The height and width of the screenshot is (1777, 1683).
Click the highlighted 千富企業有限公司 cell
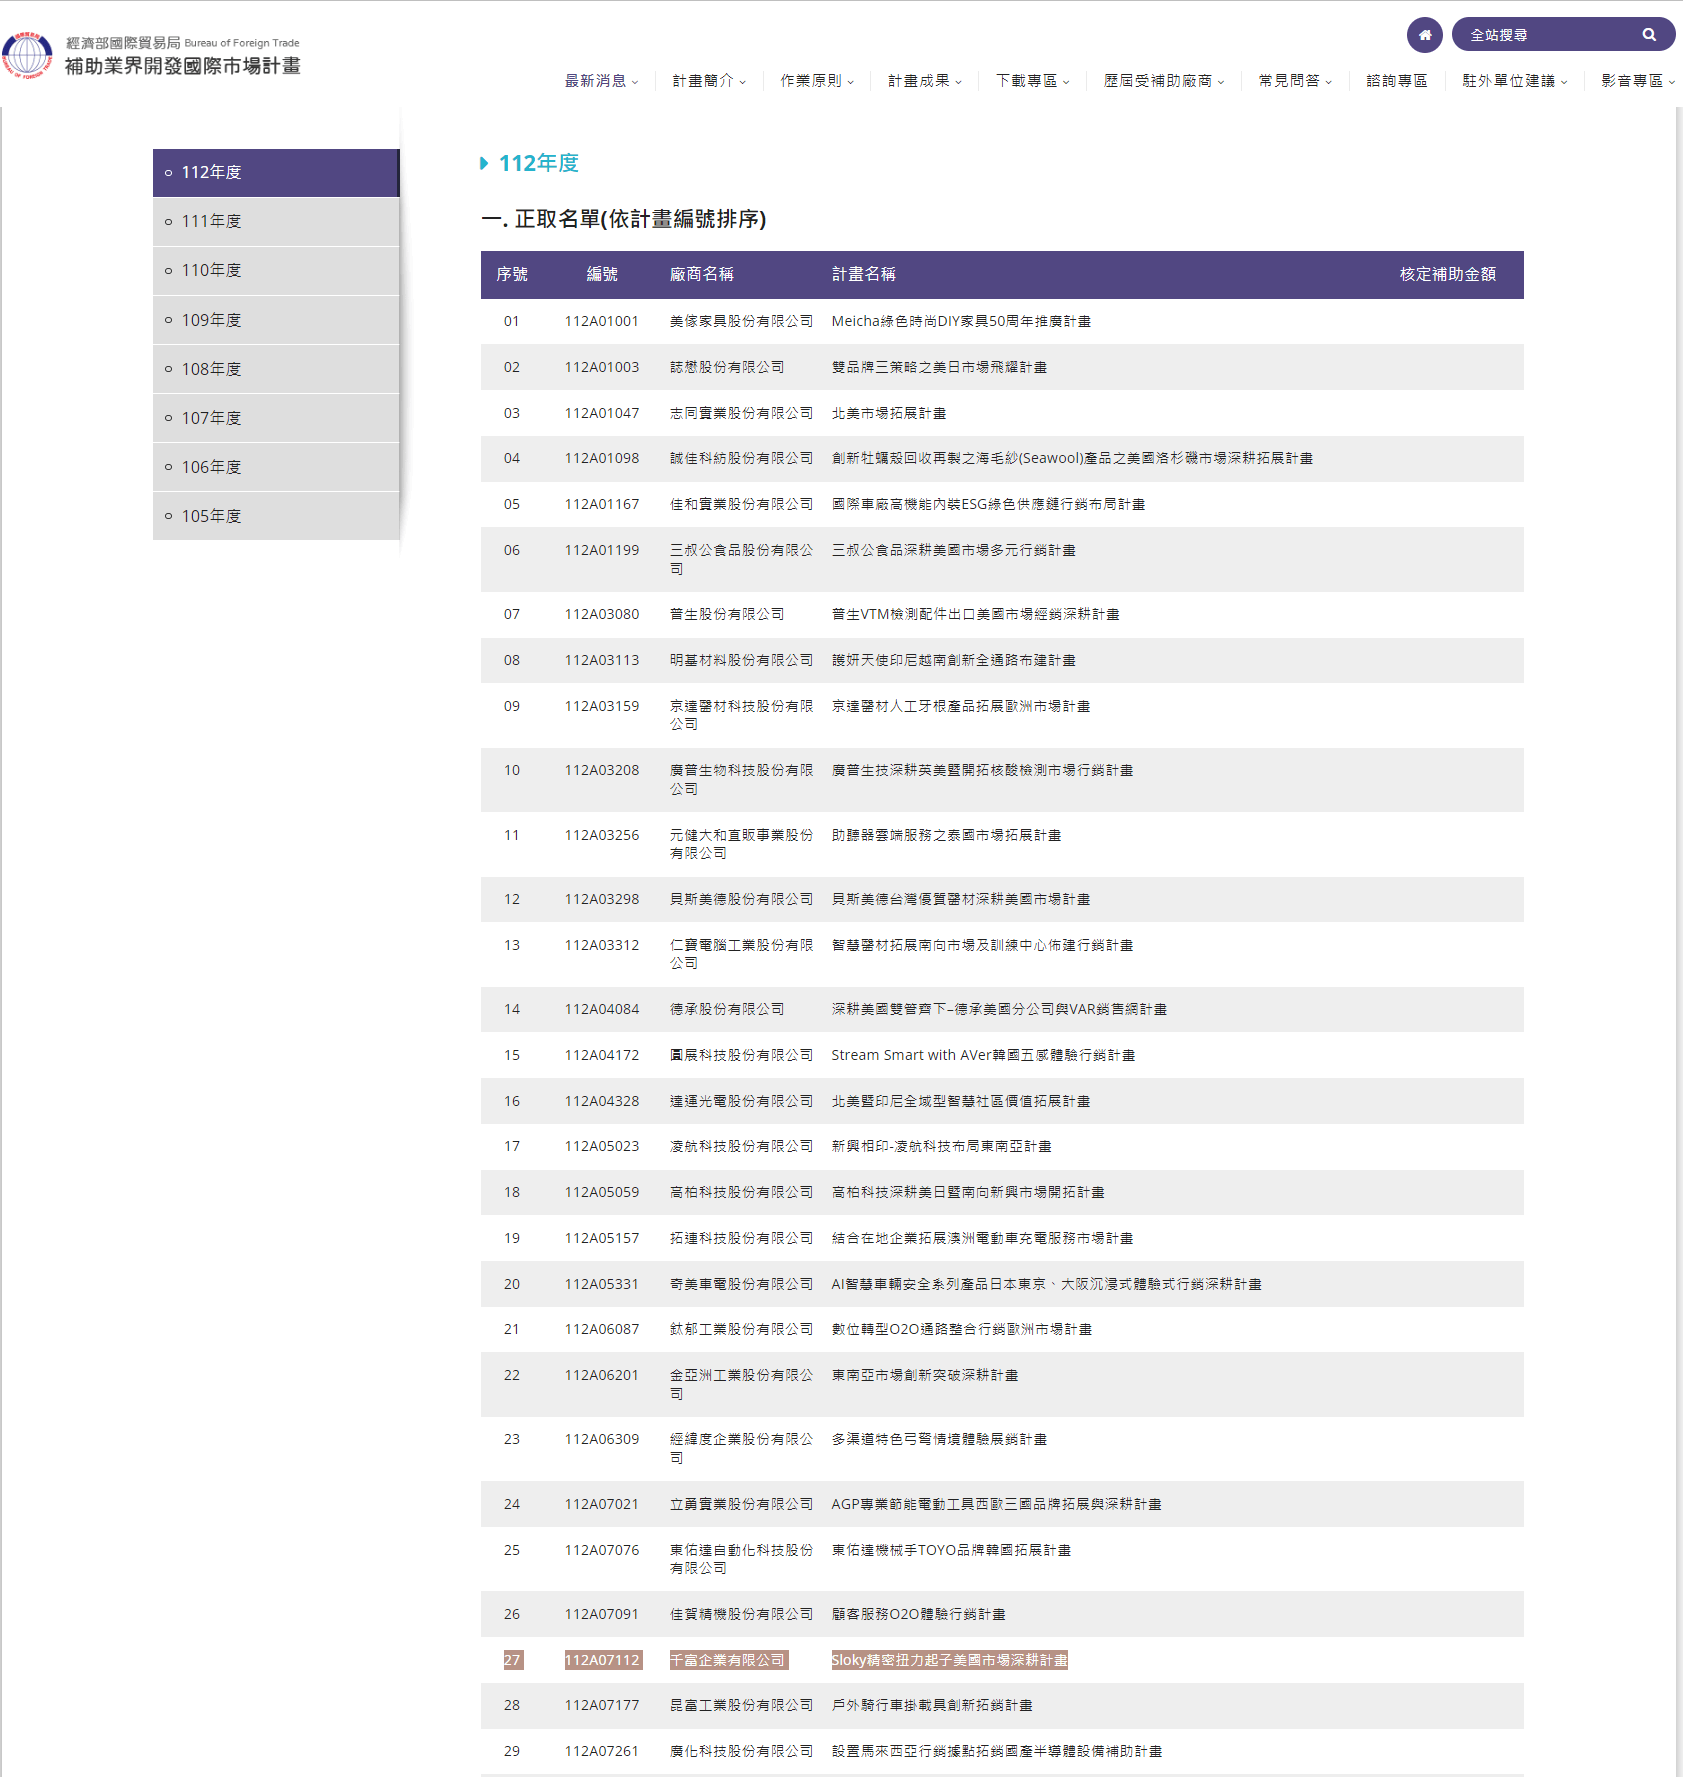(x=728, y=1660)
